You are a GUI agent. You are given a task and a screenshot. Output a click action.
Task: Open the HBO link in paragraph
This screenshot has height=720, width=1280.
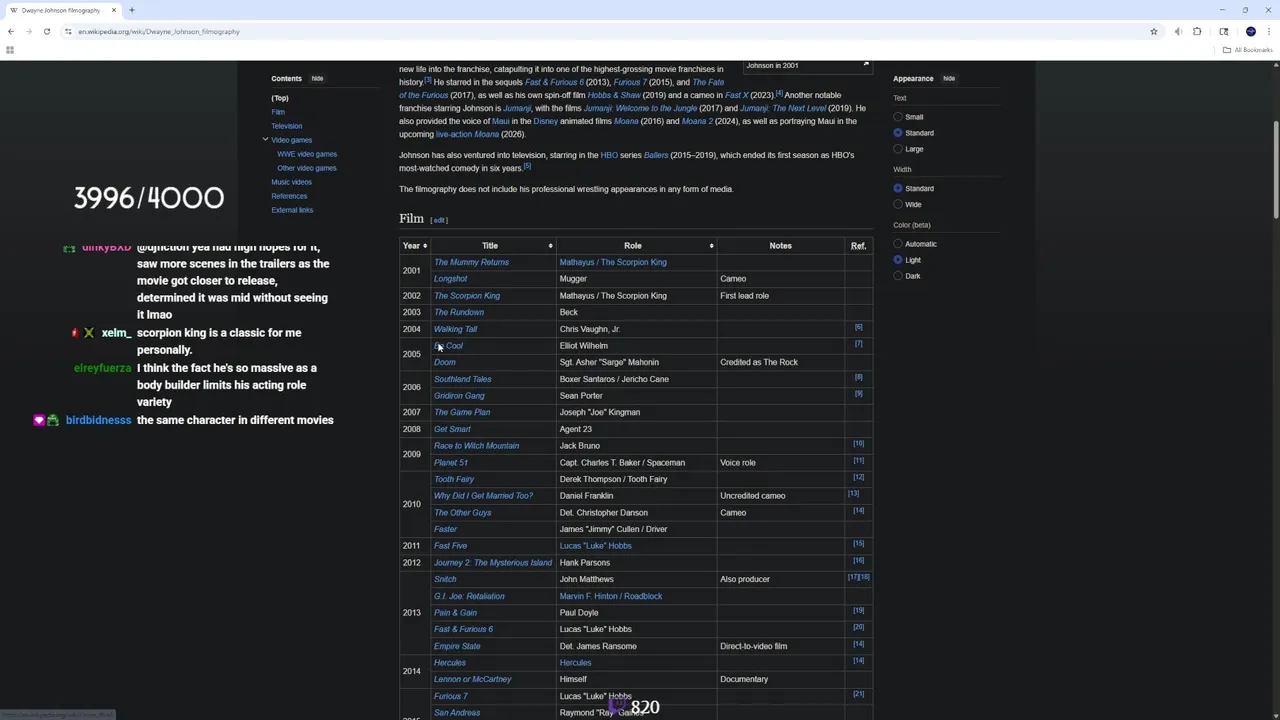(609, 155)
